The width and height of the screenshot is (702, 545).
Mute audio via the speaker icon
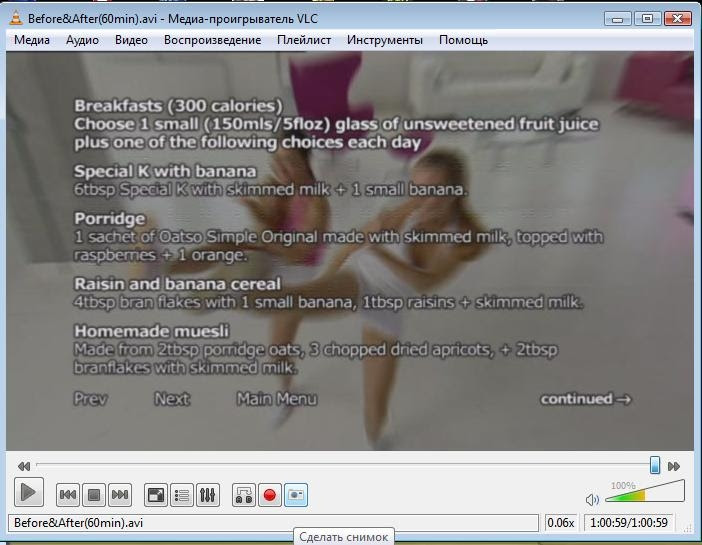pyautogui.click(x=592, y=499)
